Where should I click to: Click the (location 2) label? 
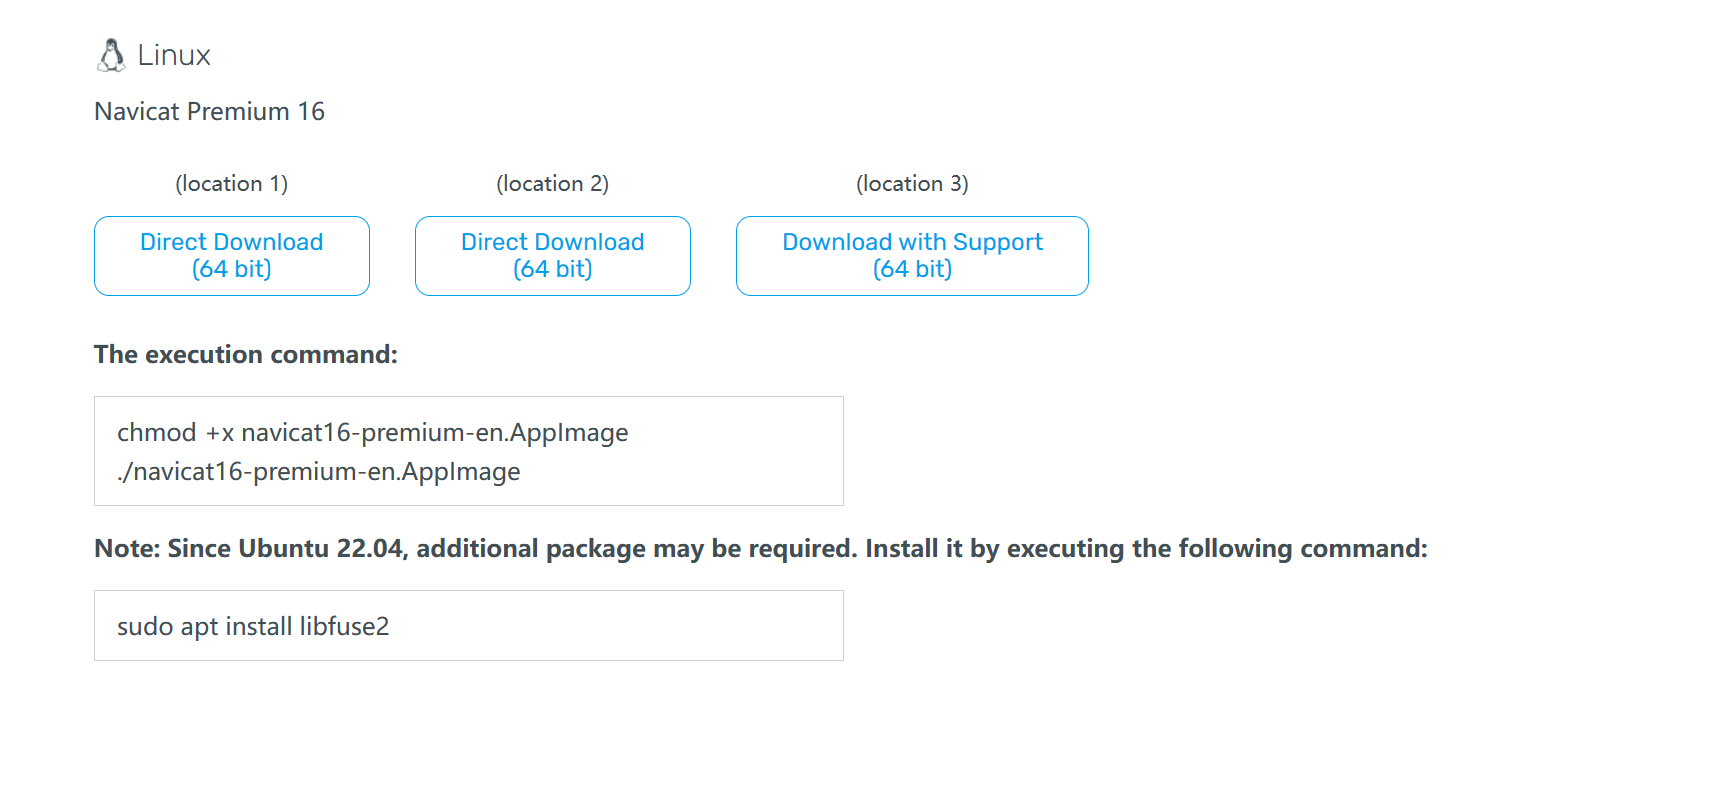[552, 184]
